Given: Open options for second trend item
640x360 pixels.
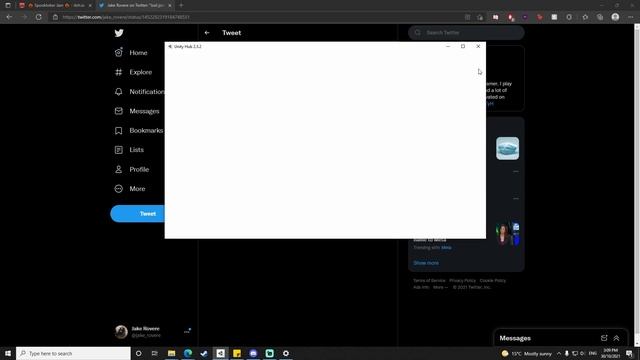Looking at the screenshot, I should point(516,199).
